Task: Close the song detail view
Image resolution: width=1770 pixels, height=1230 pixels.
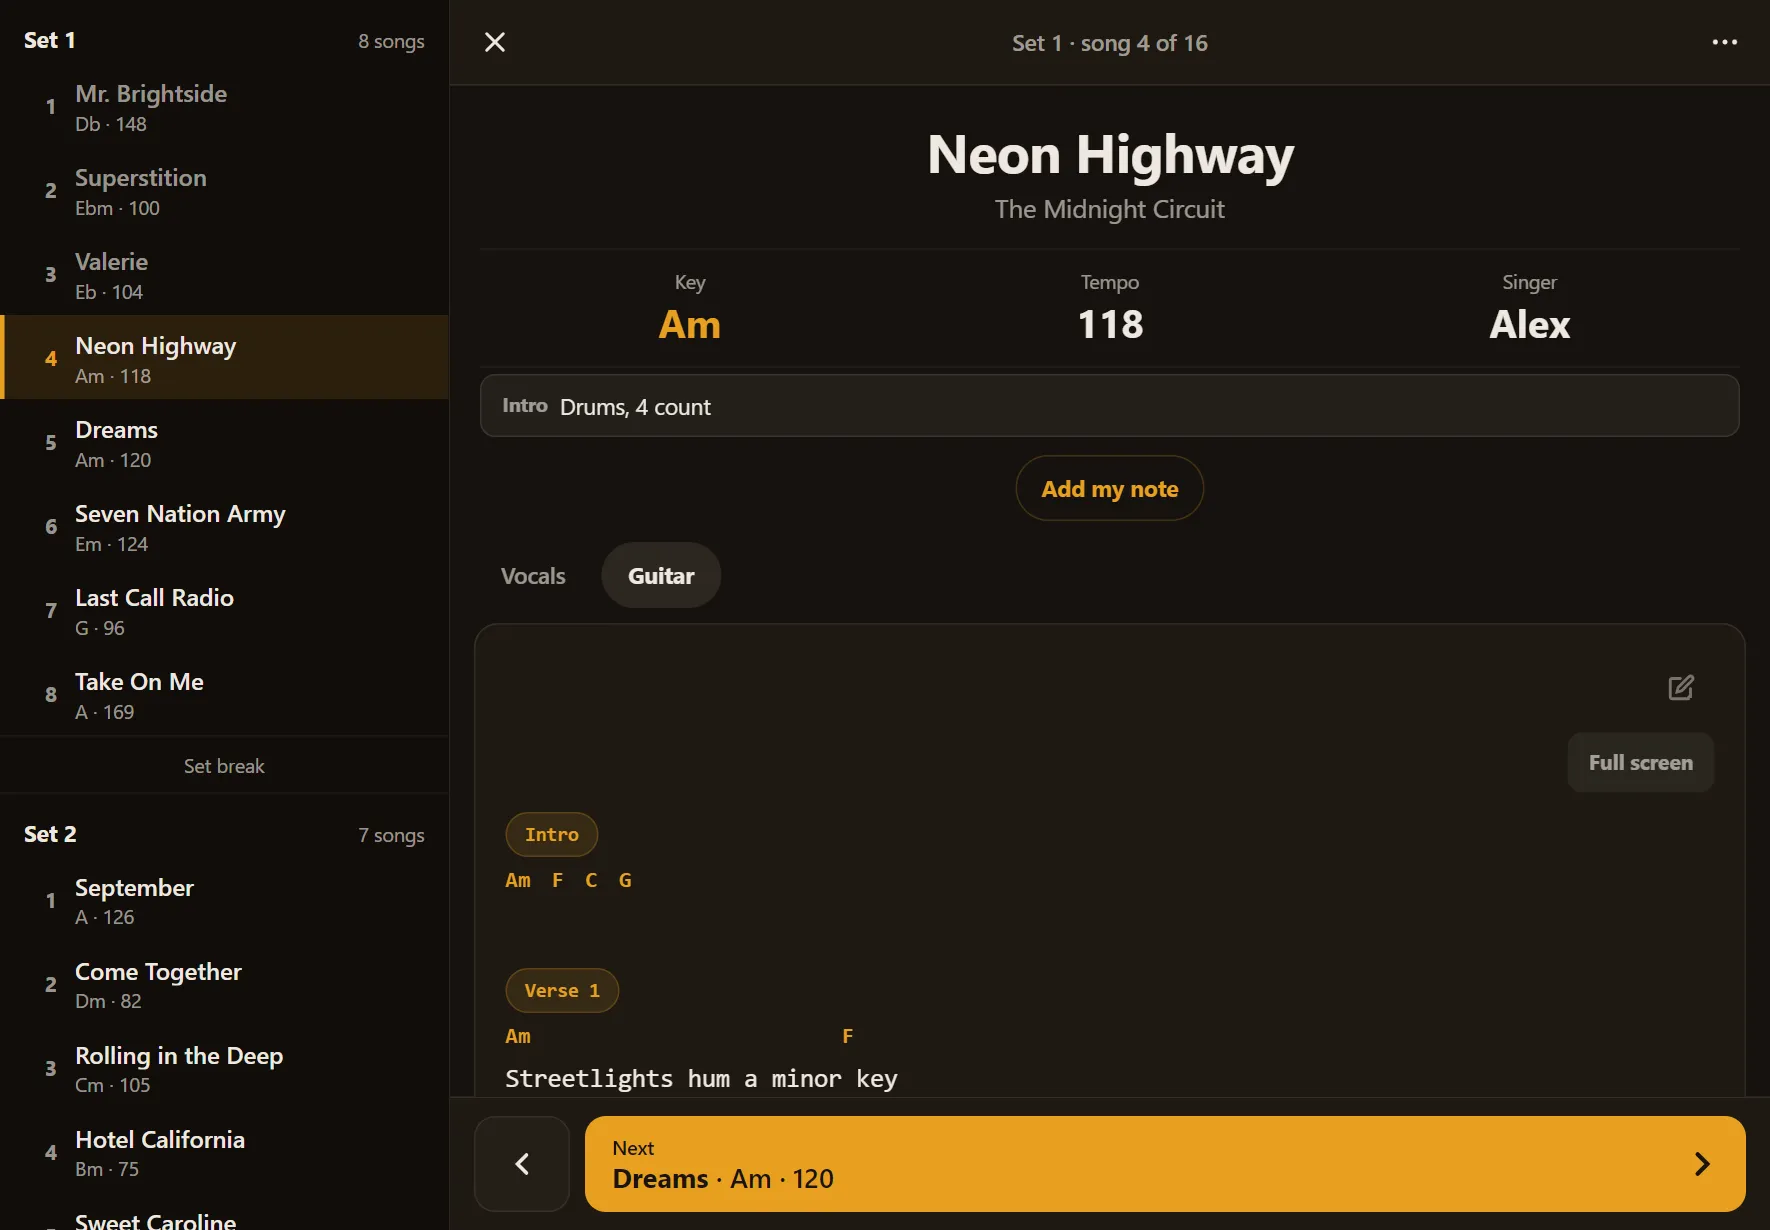Action: pos(495,42)
